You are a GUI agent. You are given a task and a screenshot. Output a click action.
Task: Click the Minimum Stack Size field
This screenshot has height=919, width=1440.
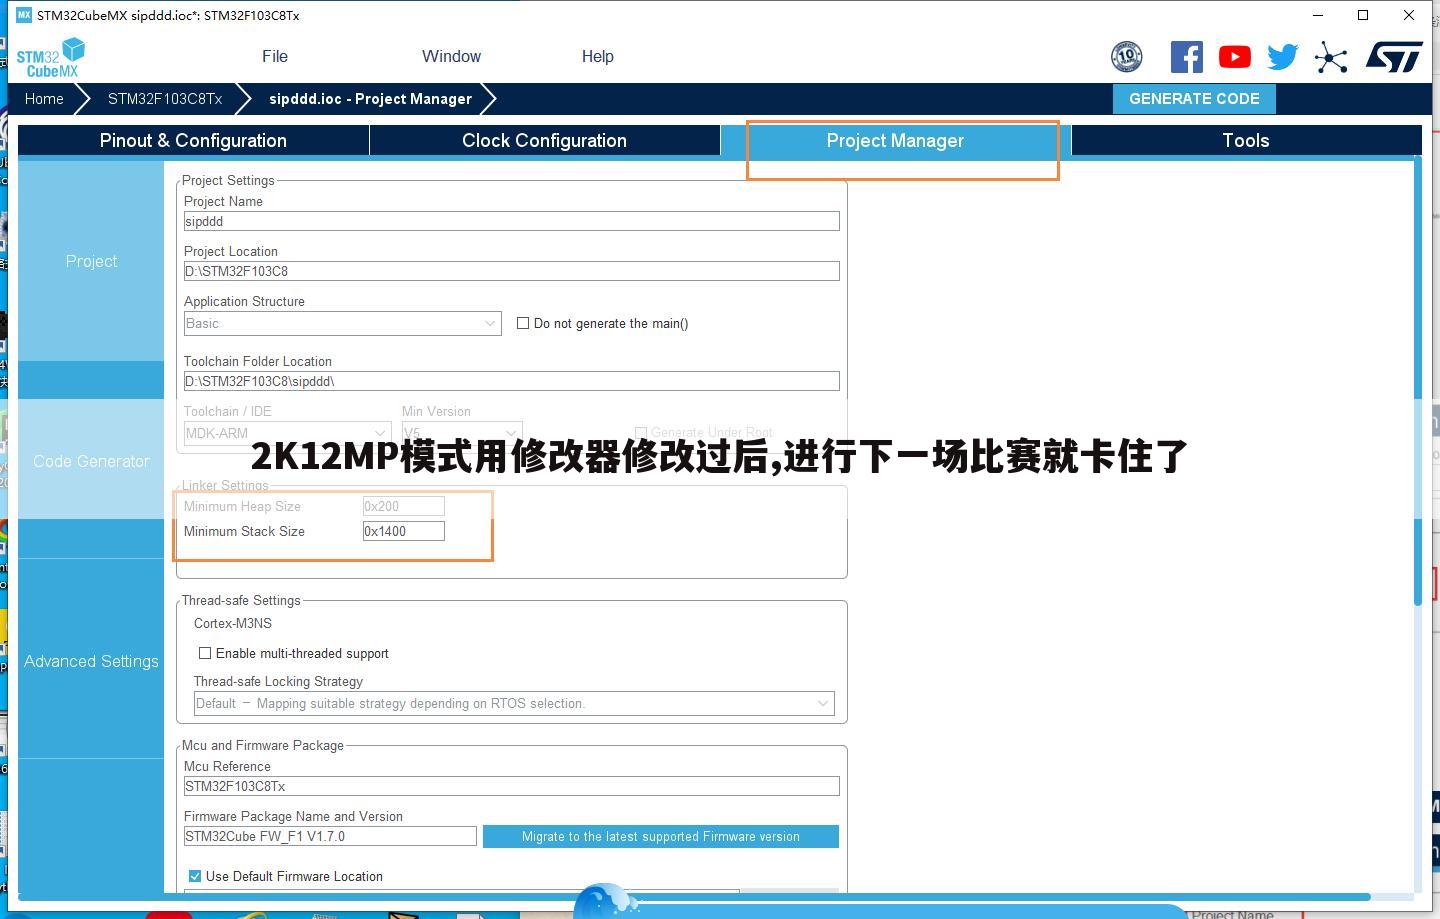pos(403,532)
